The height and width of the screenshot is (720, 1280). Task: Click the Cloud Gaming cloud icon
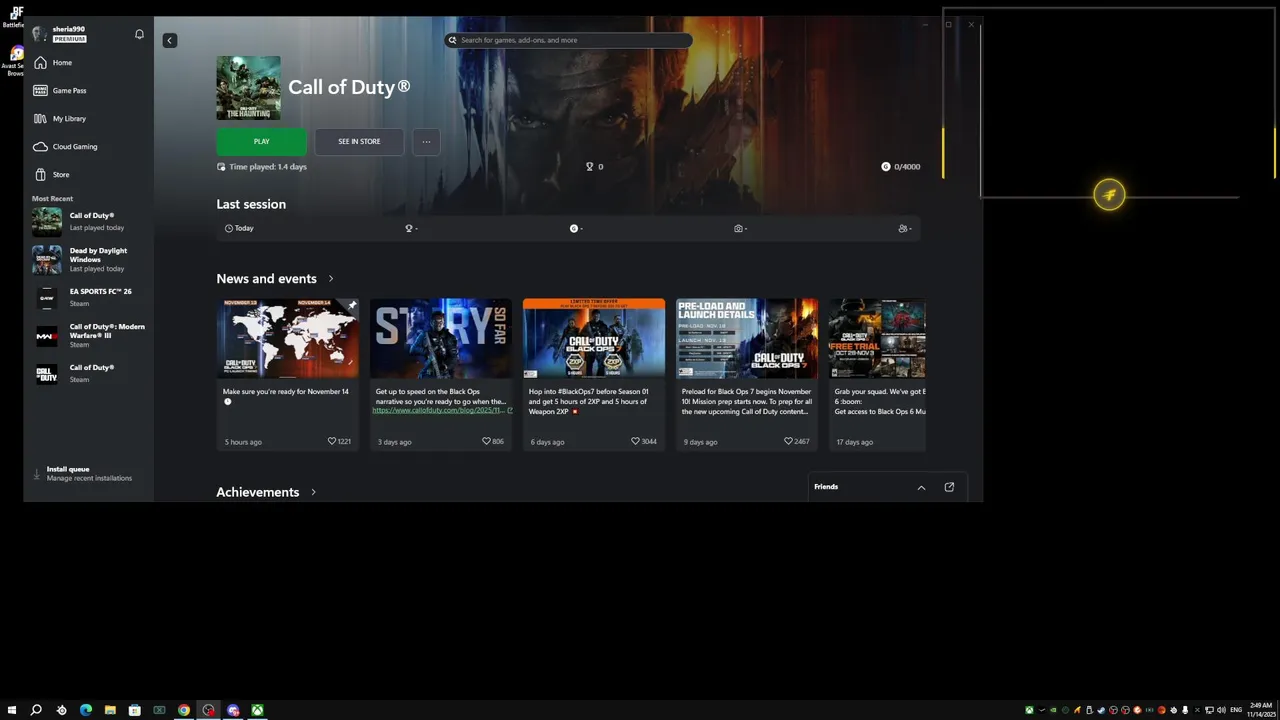40,146
